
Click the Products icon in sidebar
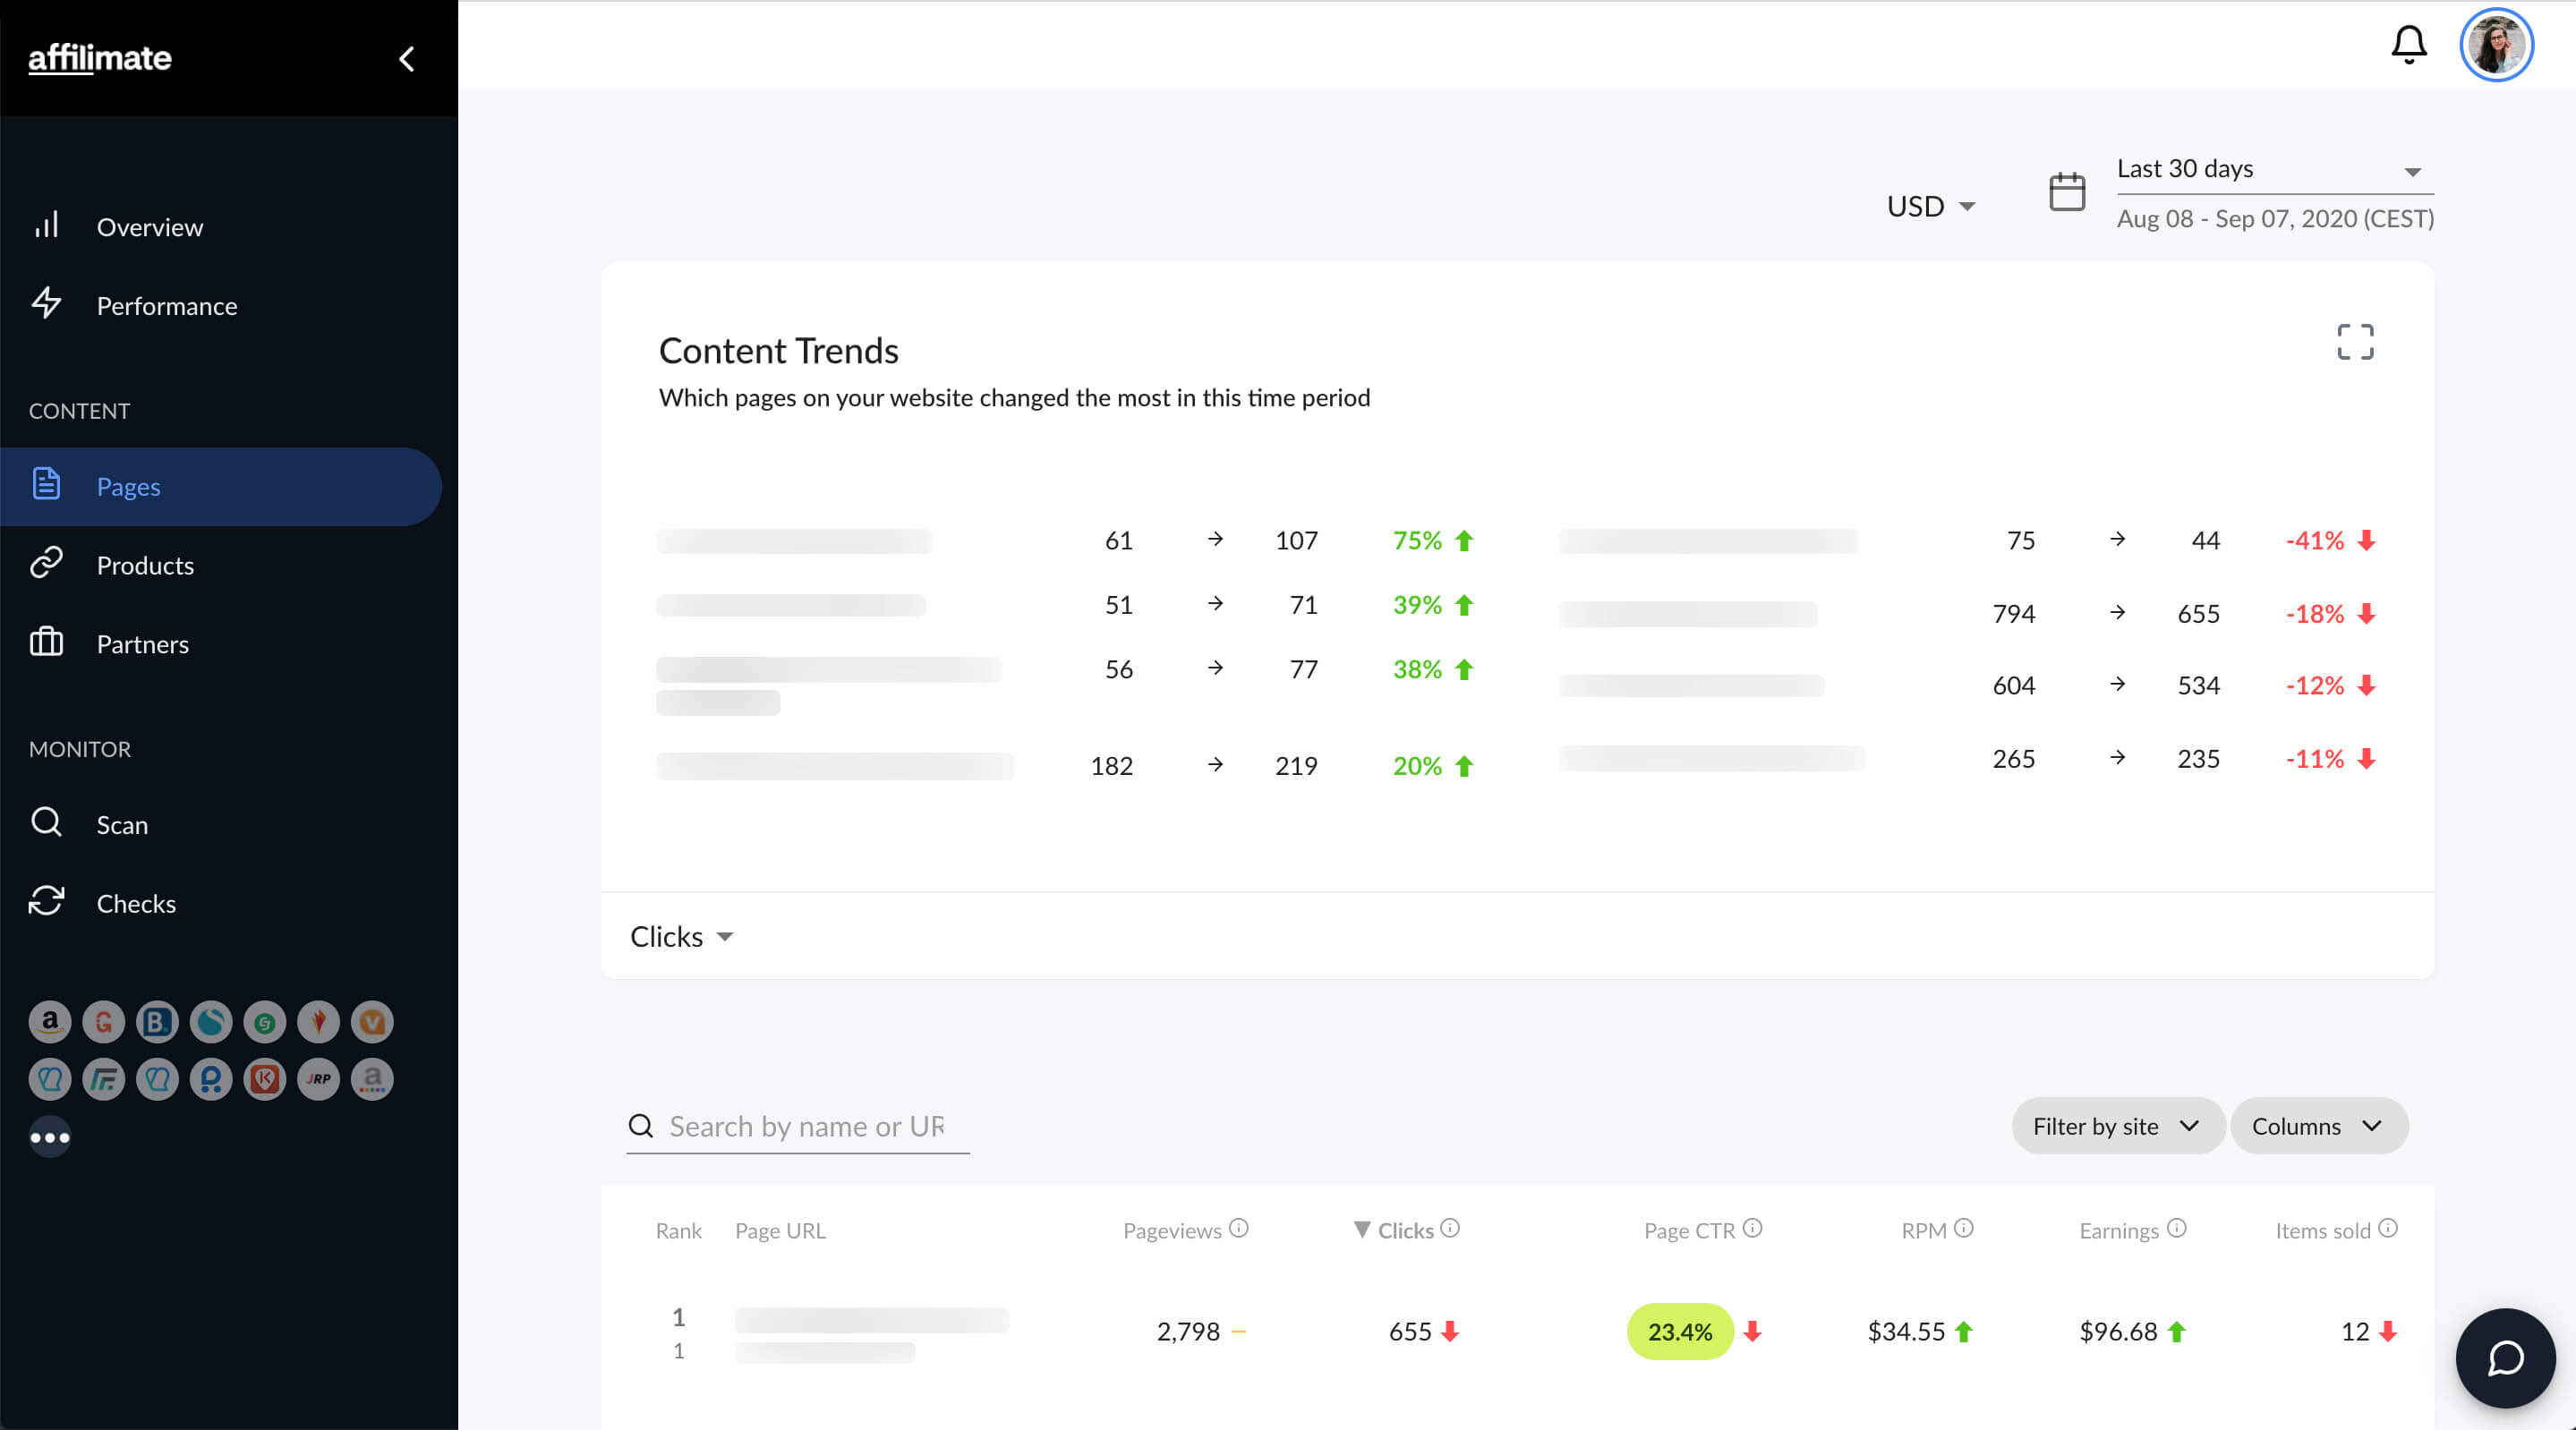coord(47,564)
